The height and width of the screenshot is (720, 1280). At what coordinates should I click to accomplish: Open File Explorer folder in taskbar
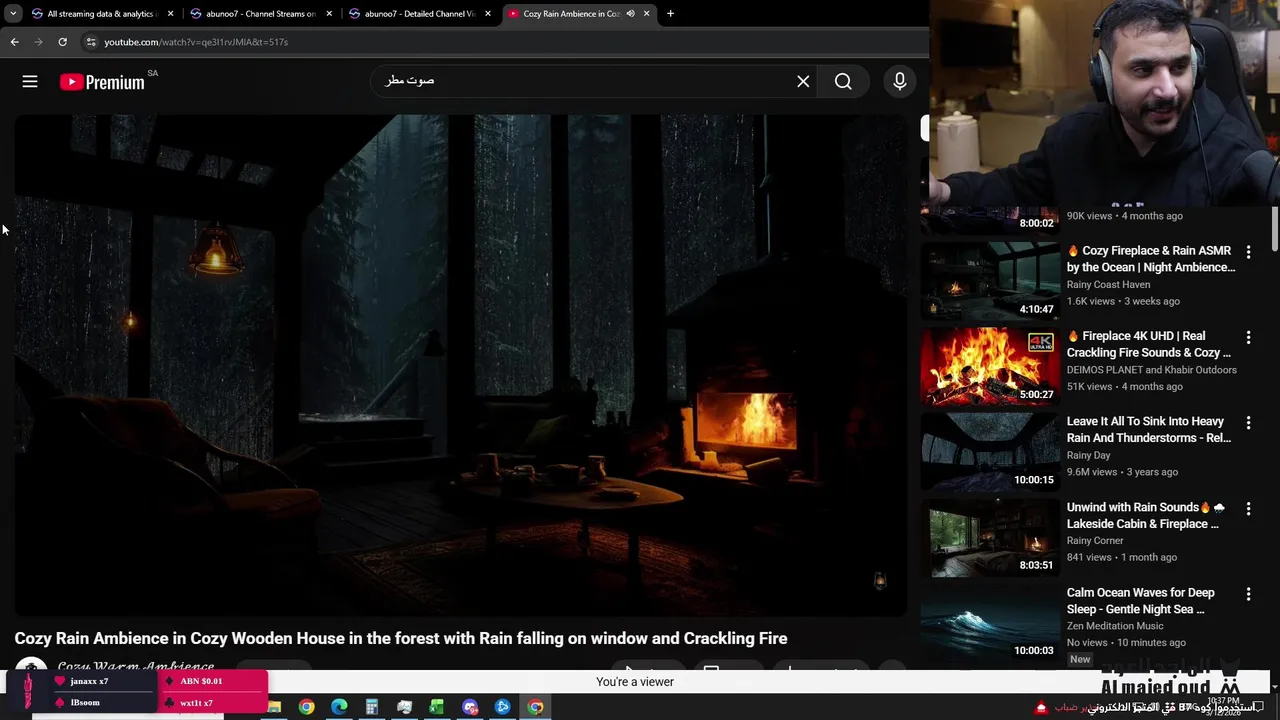(x=273, y=707)
